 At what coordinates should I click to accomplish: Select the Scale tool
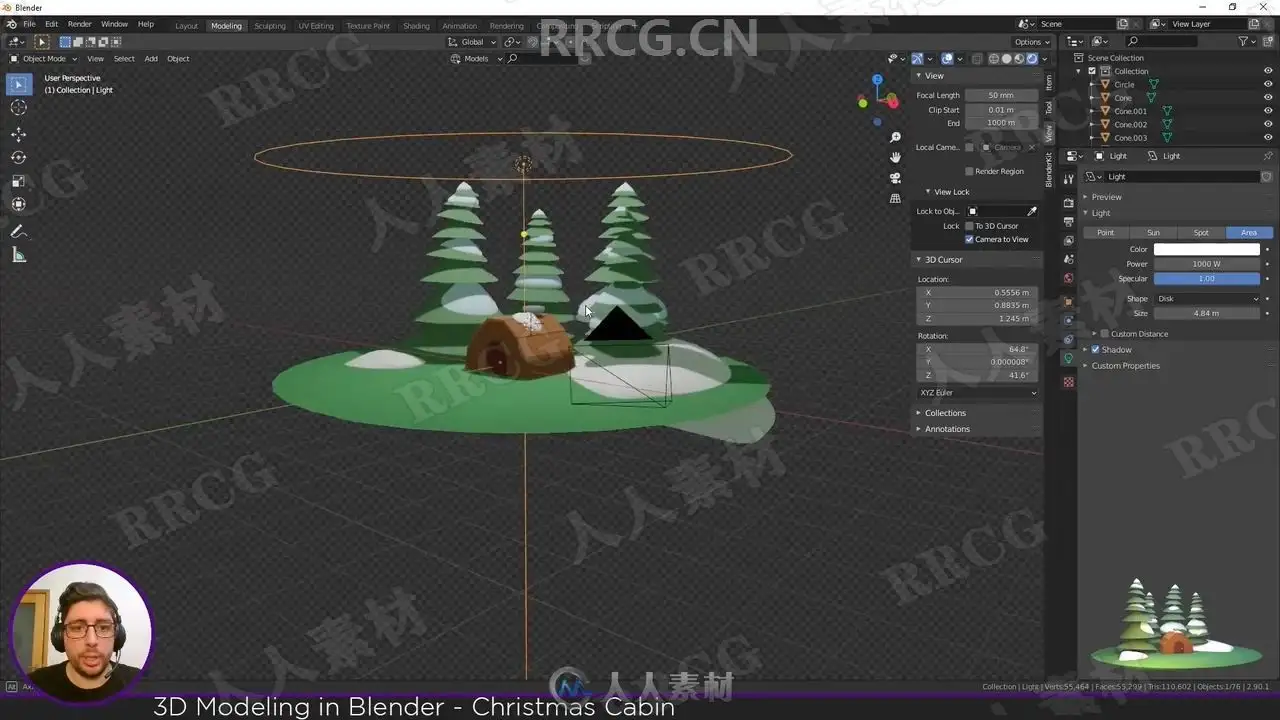(18, 181)
